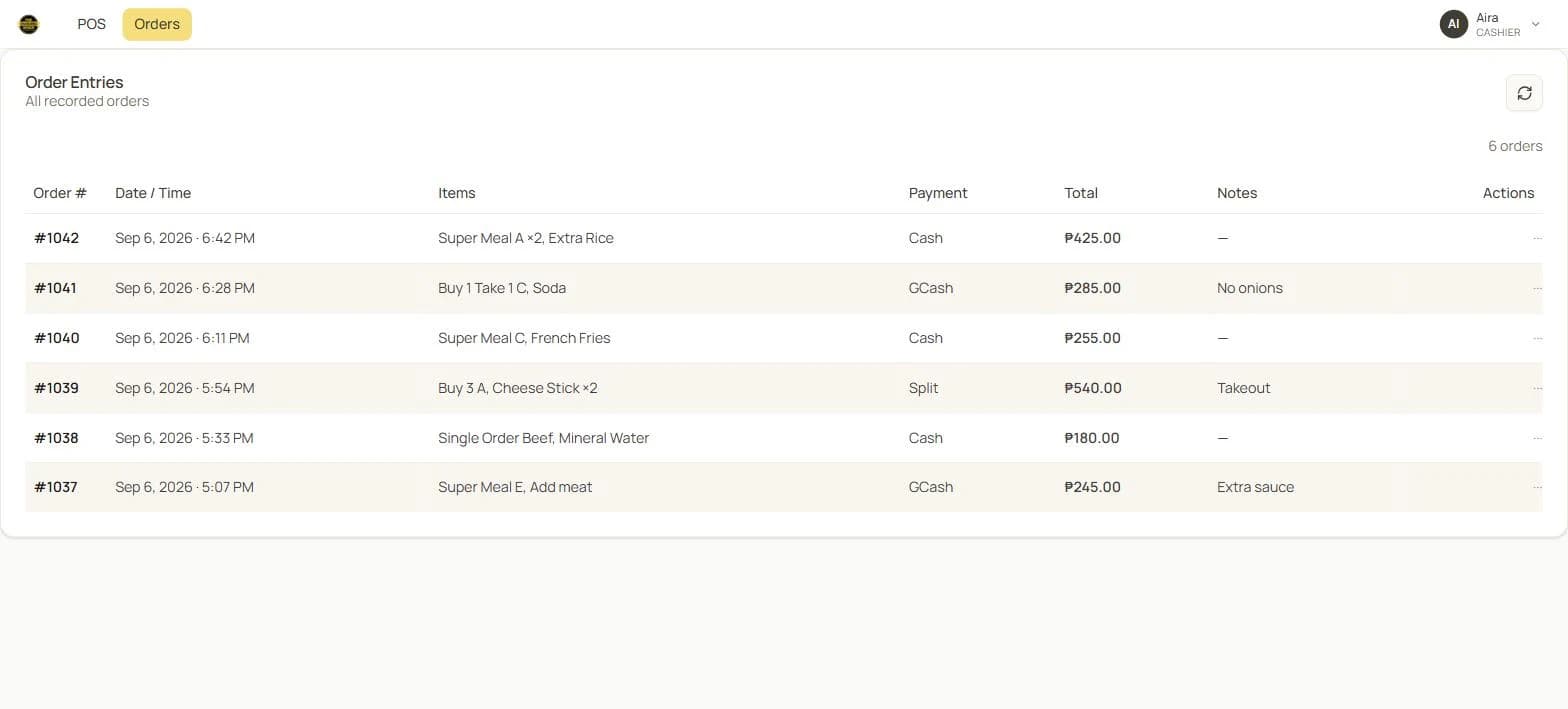Click items 'Buy 3 A, Cheese Stick ×2'

coord(518,388)
